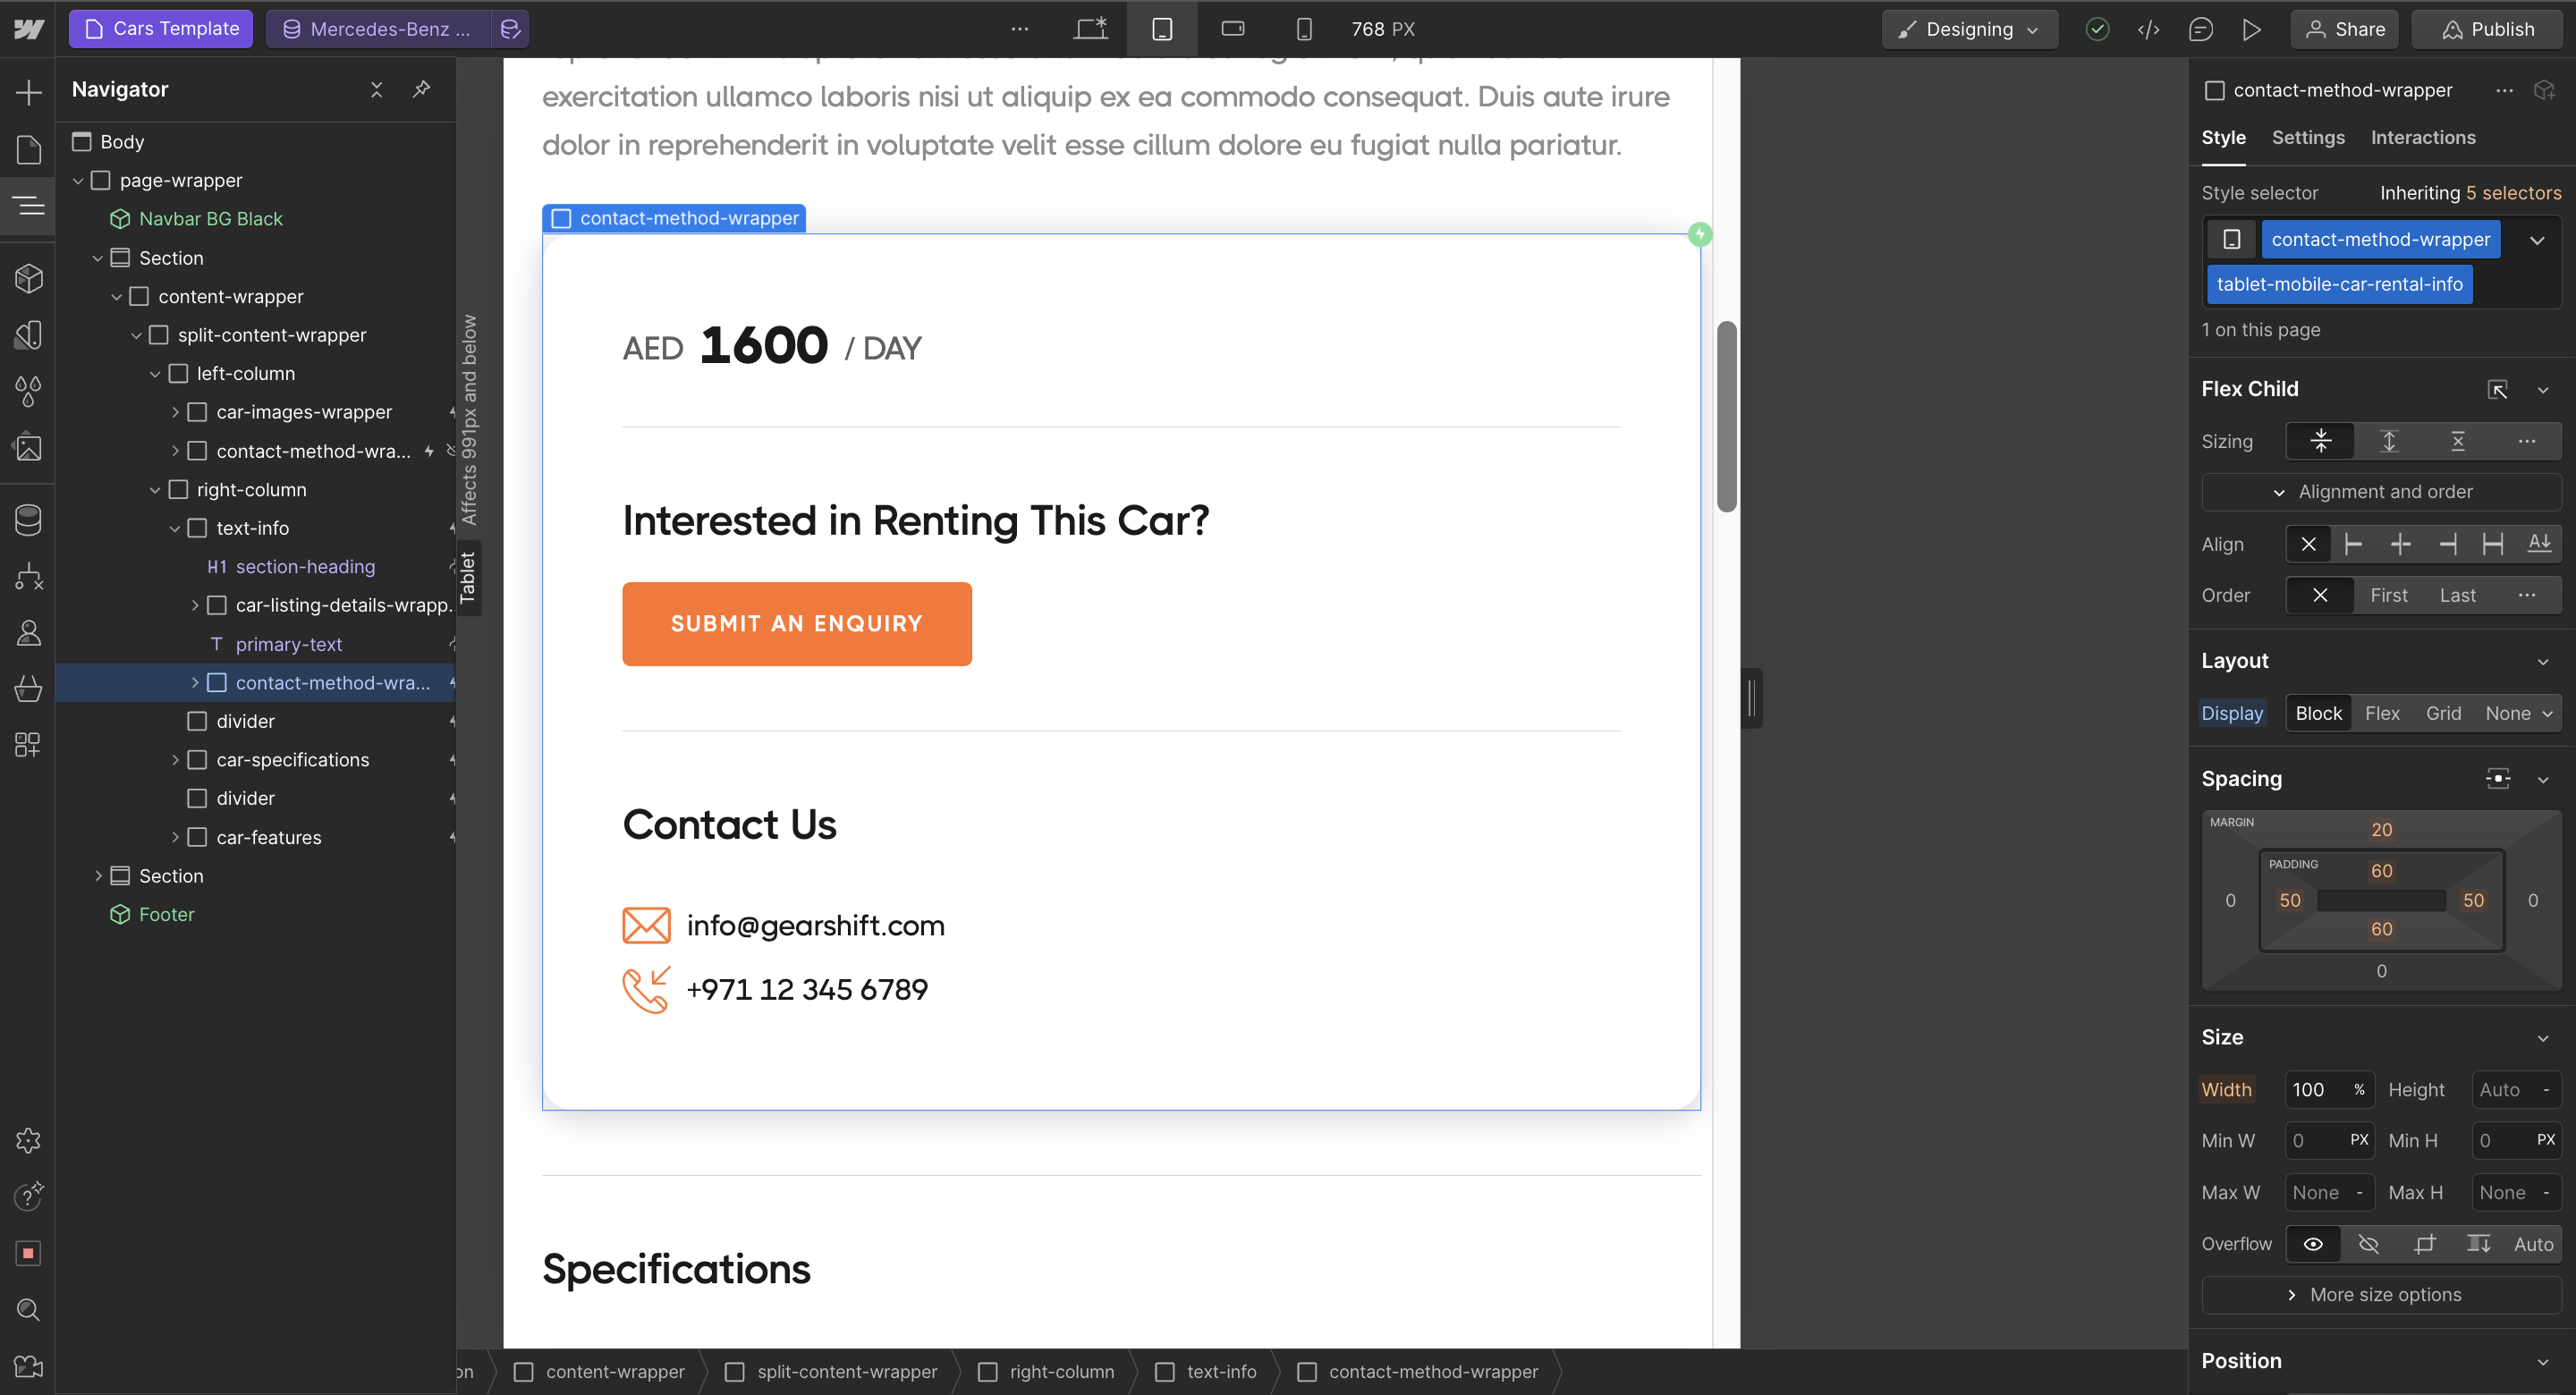Set overflow to hidden
Viewport: 2576px width, 1395px height.
(x=2367, y=1243)
